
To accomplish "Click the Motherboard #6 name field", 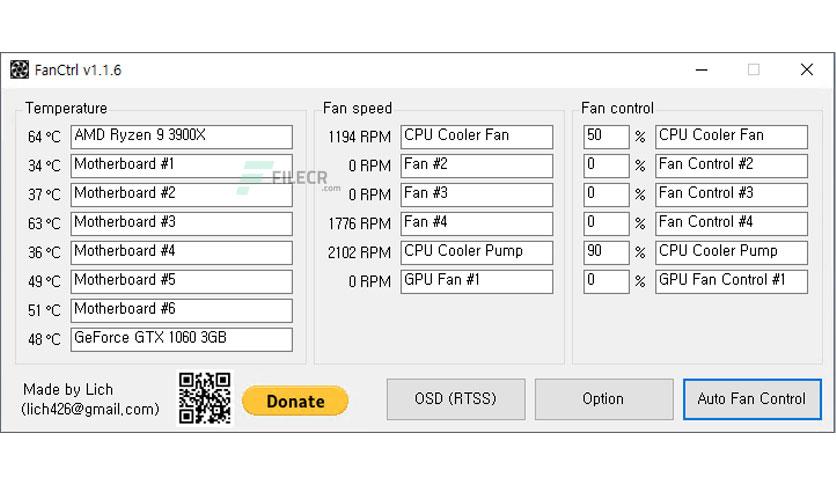I will point(181,311).
